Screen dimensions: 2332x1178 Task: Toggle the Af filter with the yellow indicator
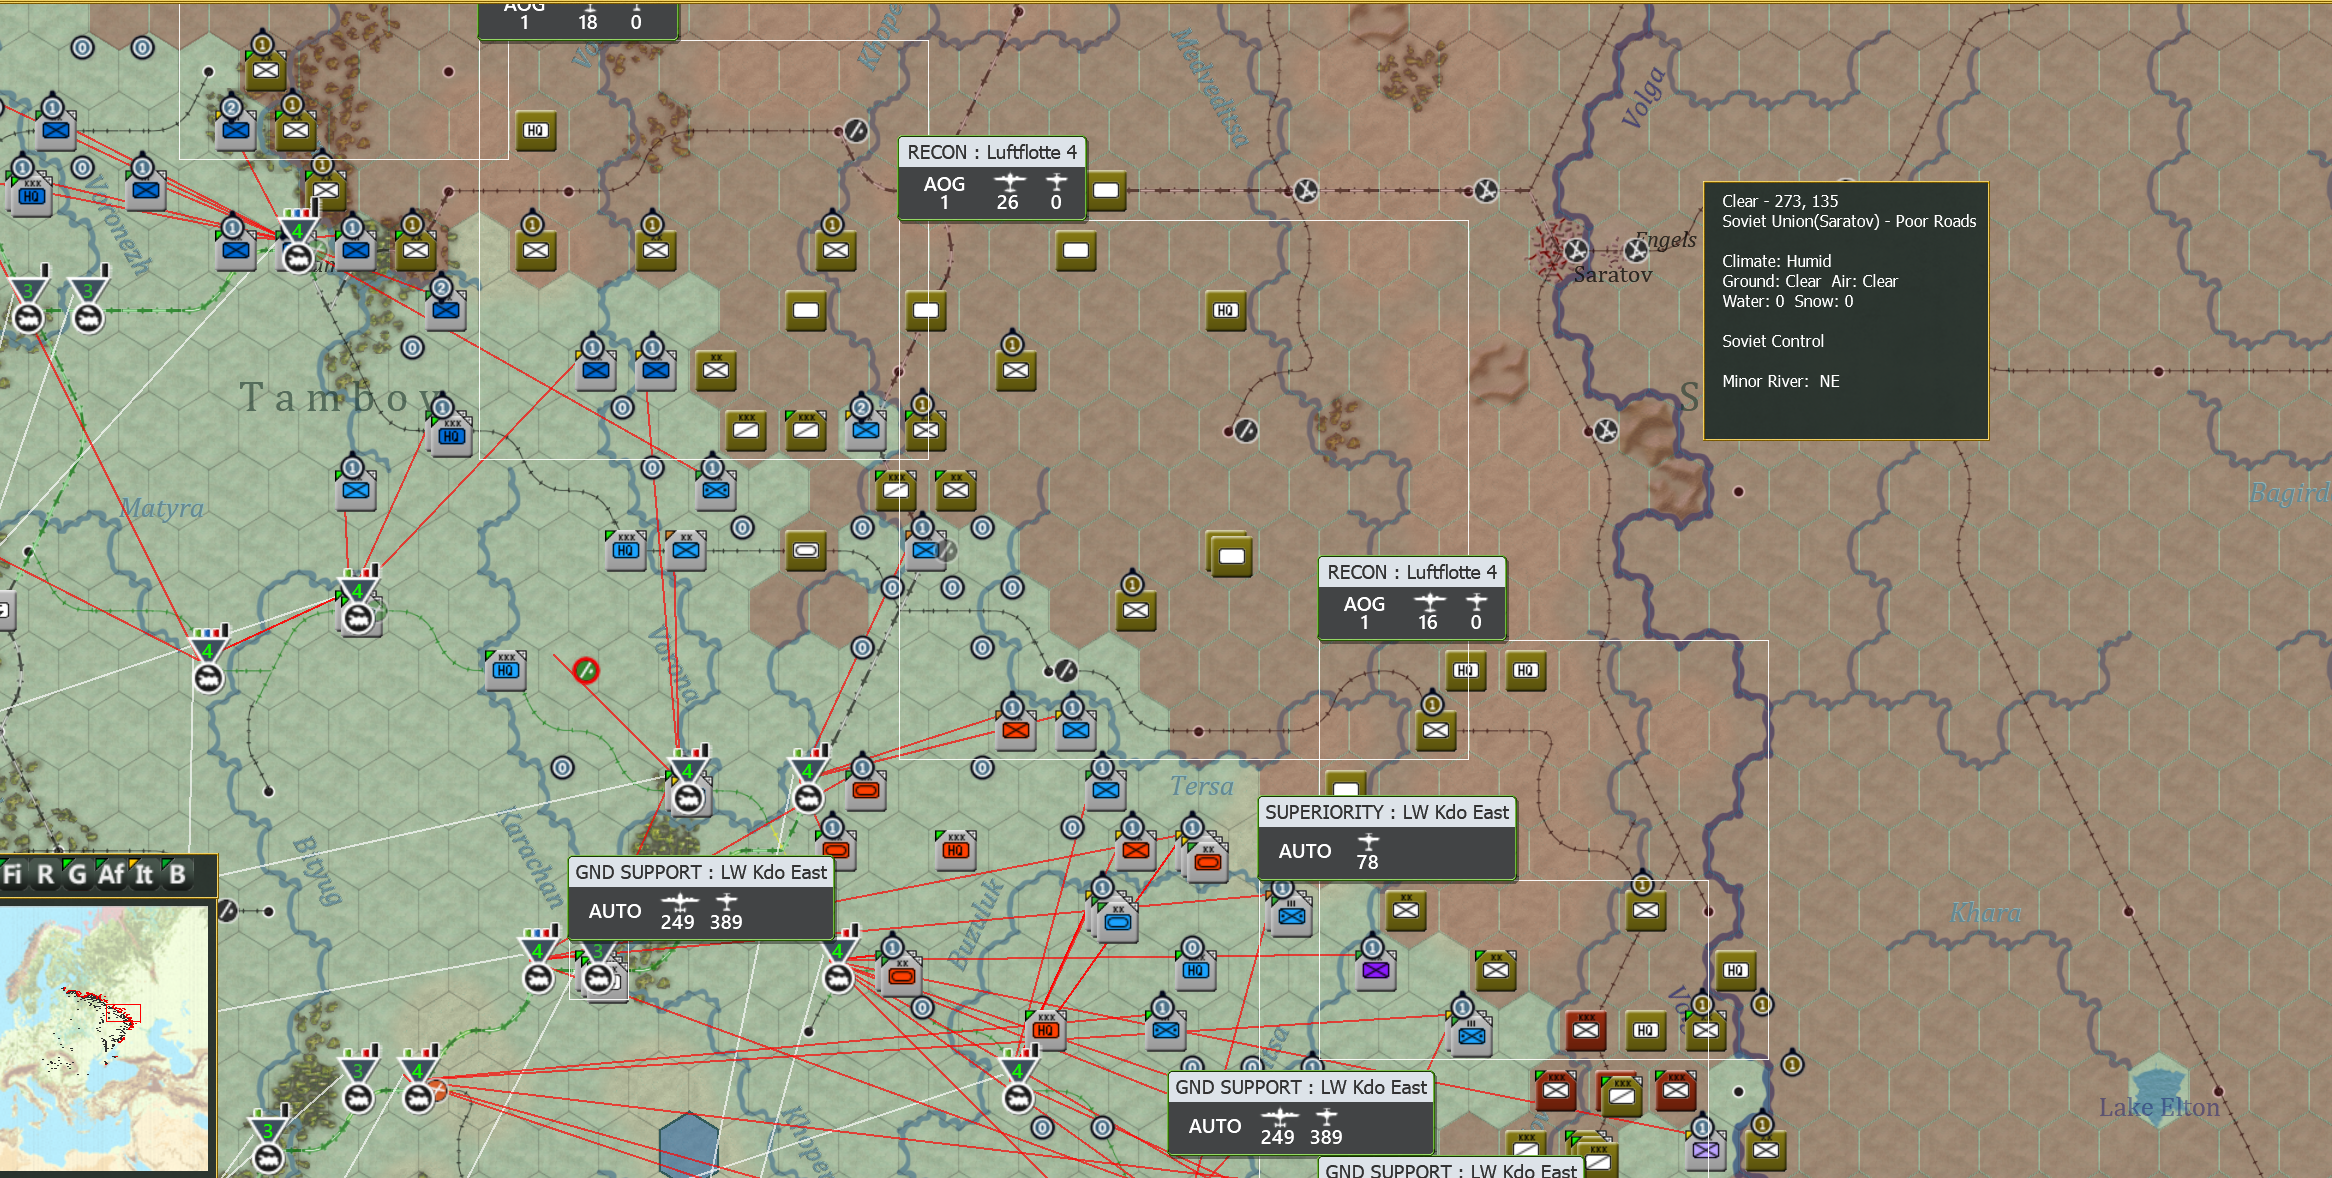[110, 874]
